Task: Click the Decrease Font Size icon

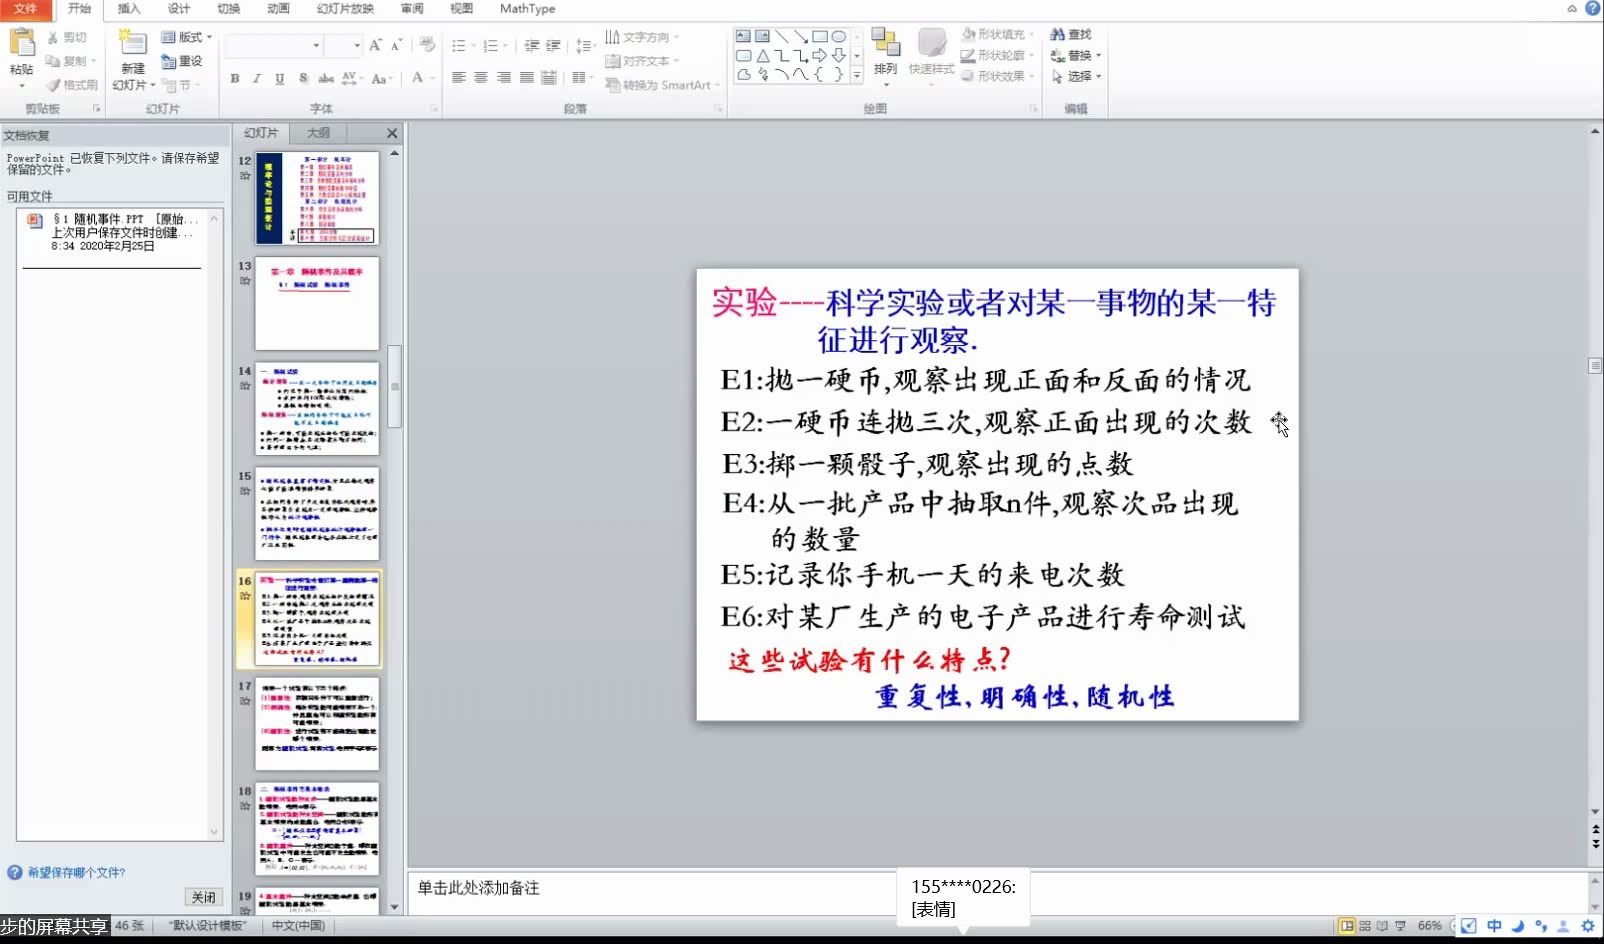Action: 396,45
